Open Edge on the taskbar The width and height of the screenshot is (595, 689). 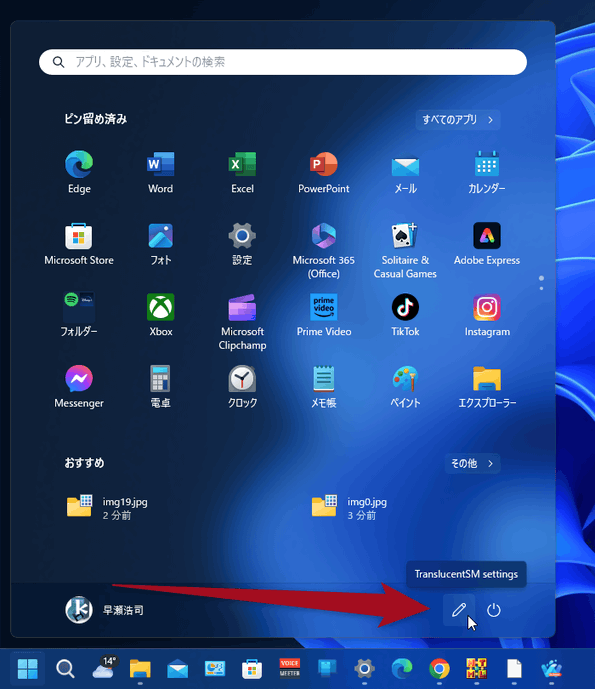click(402, 669)
